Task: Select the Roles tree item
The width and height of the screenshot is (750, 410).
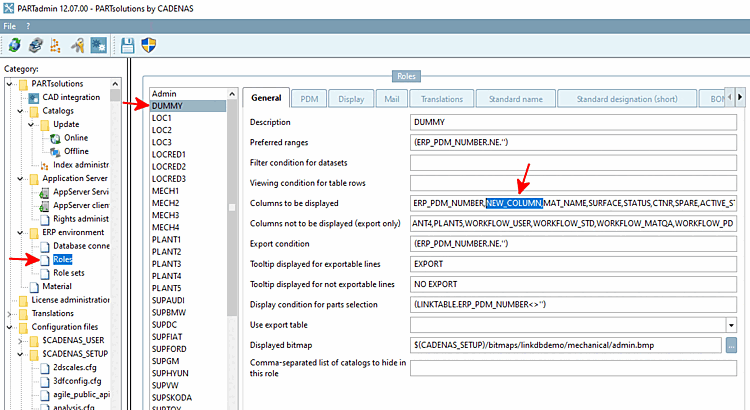Action: coord(63,260)
